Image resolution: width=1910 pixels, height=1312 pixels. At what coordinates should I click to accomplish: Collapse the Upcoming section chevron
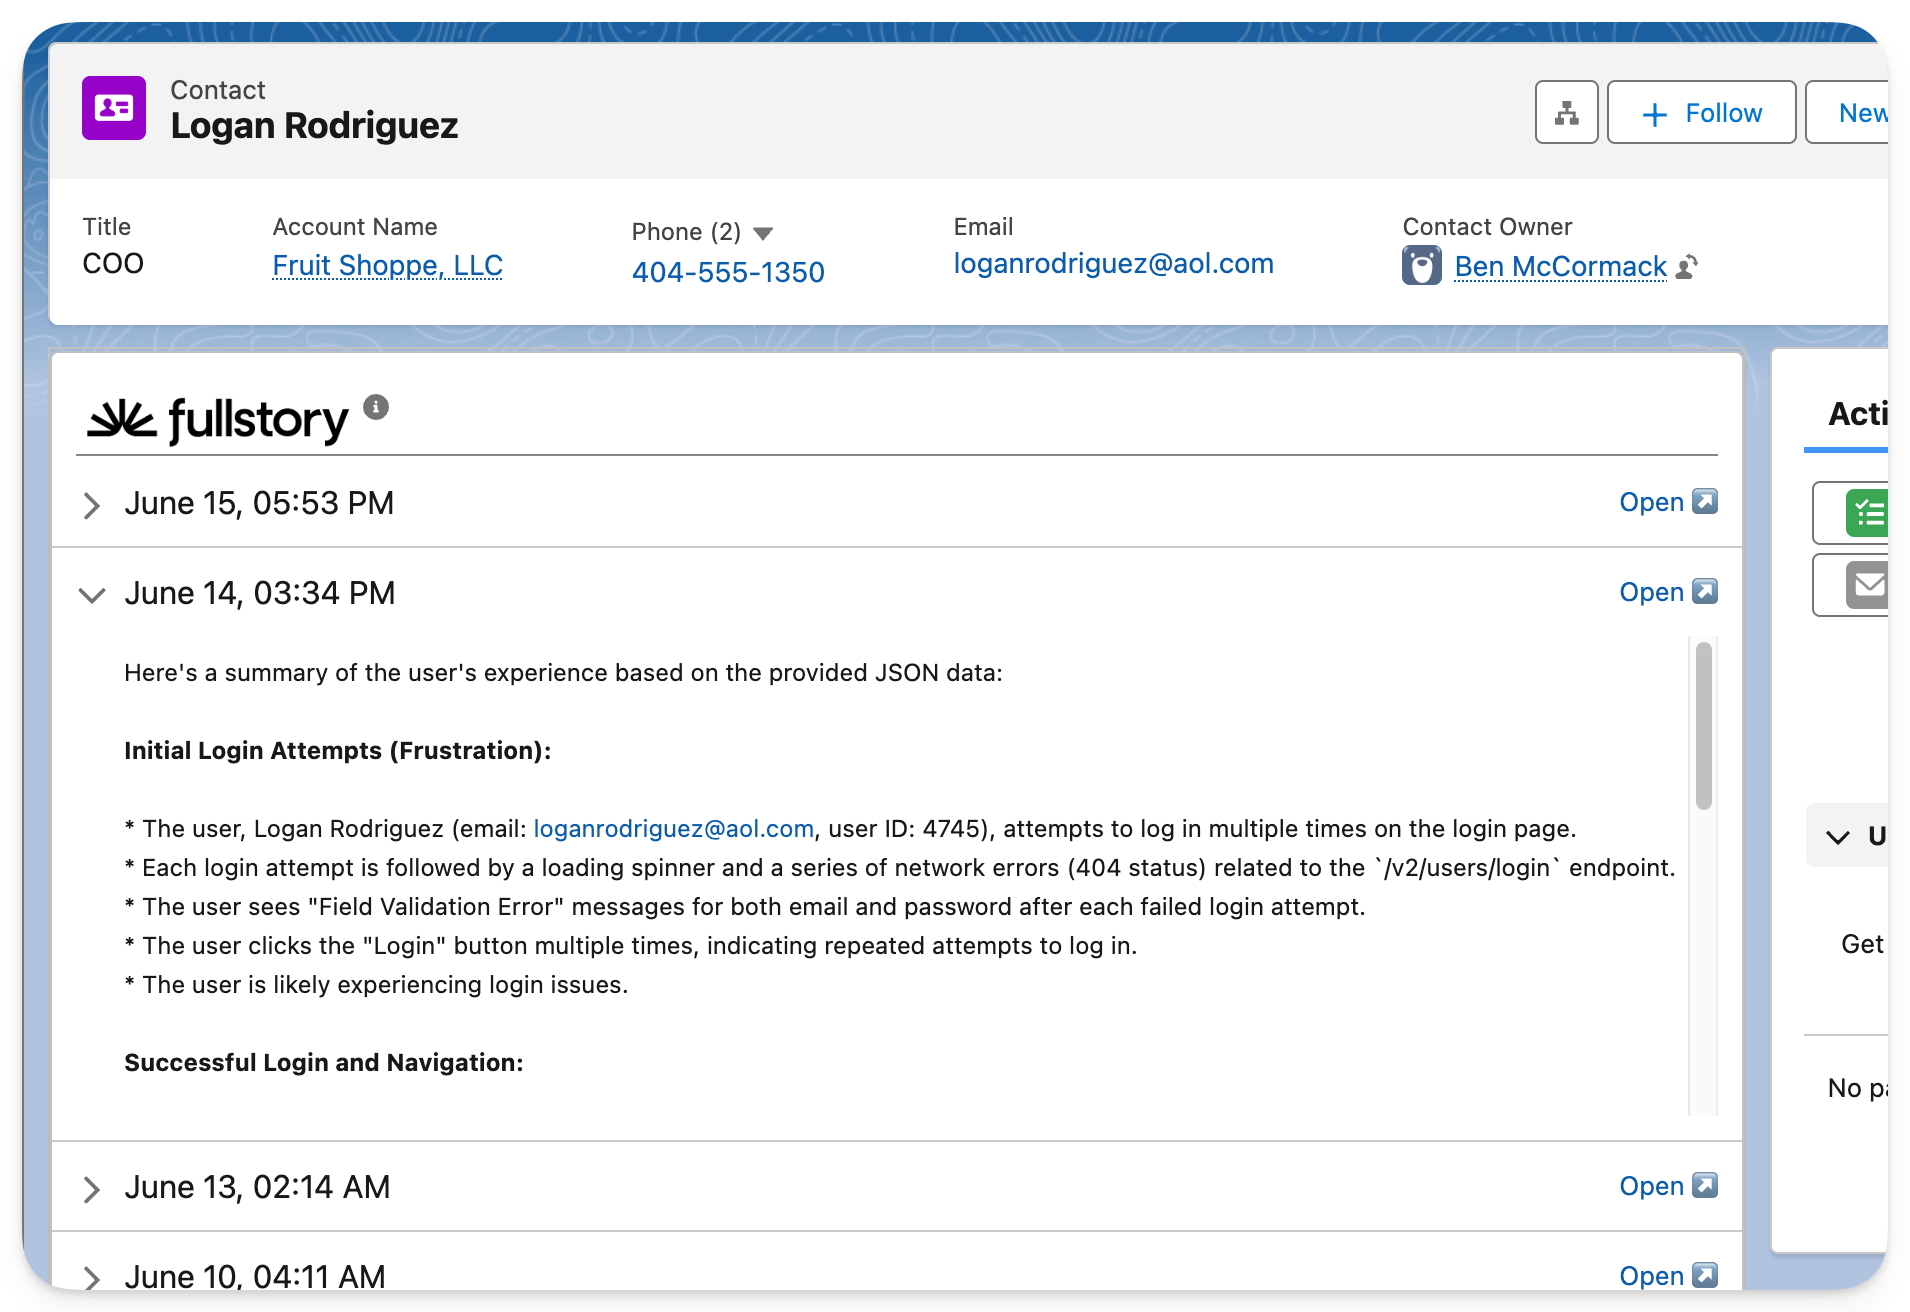(1838, 837)
